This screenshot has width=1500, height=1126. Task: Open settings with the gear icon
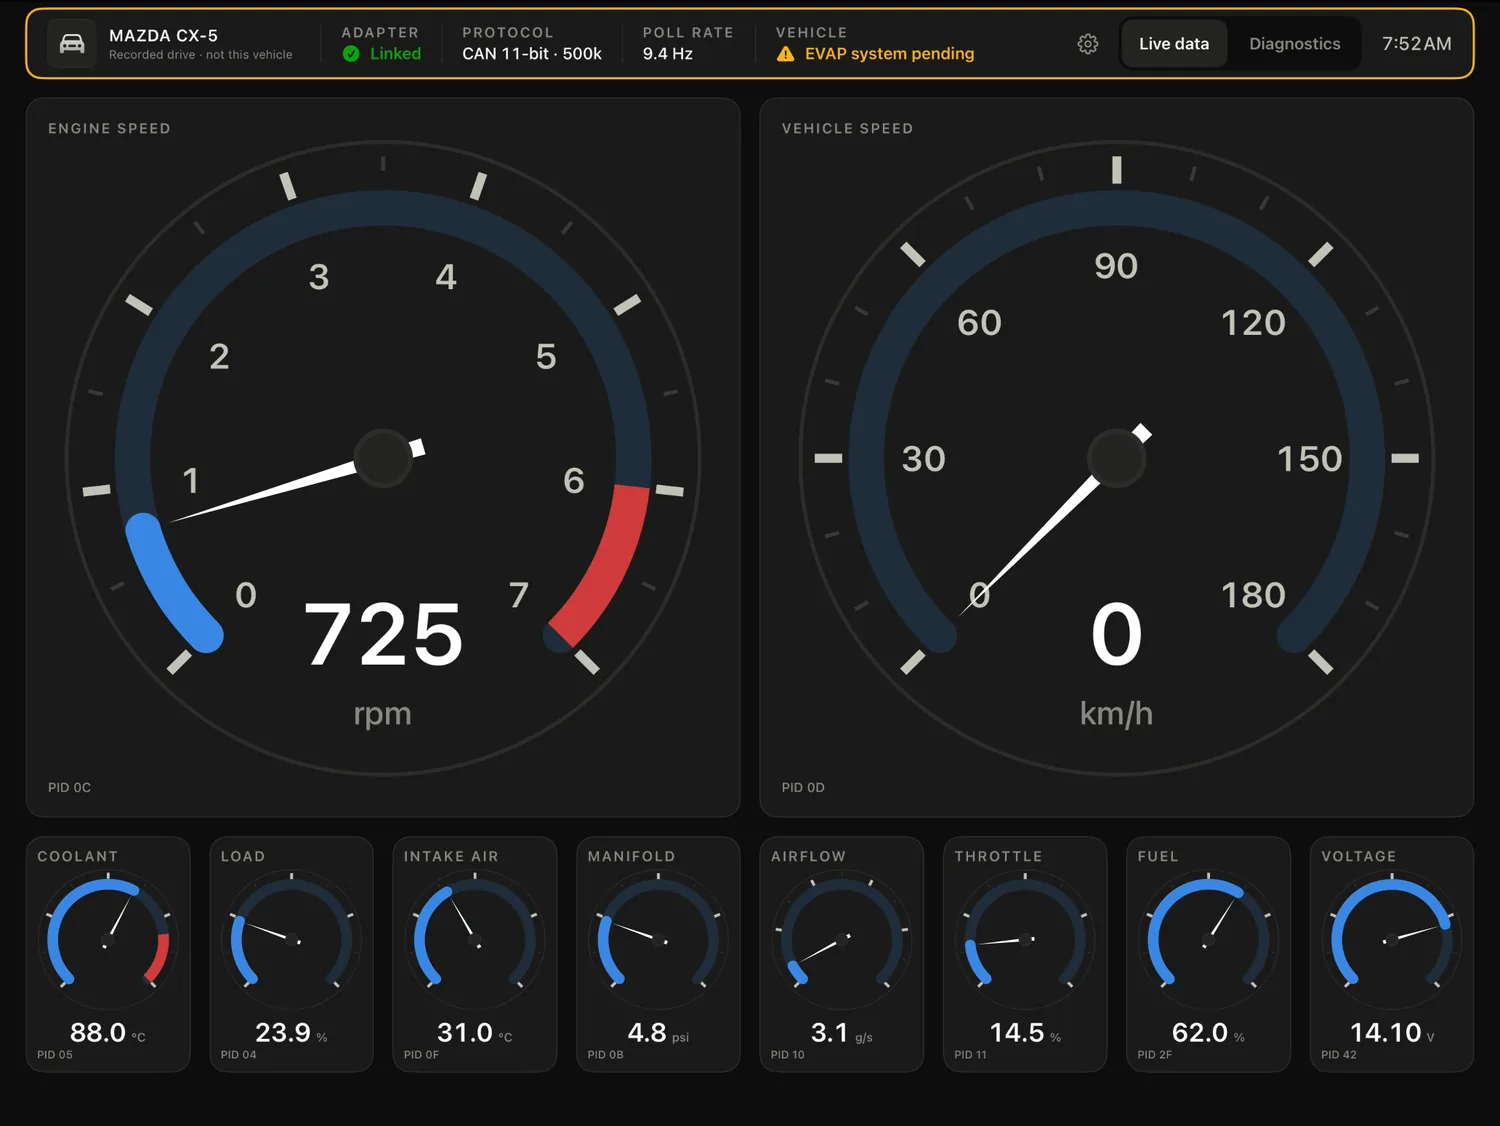tap(1088, 44)
